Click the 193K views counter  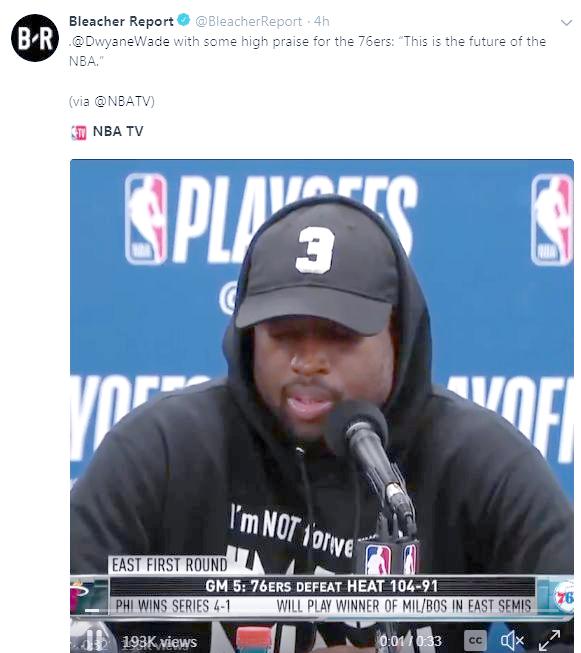[160, 642]
